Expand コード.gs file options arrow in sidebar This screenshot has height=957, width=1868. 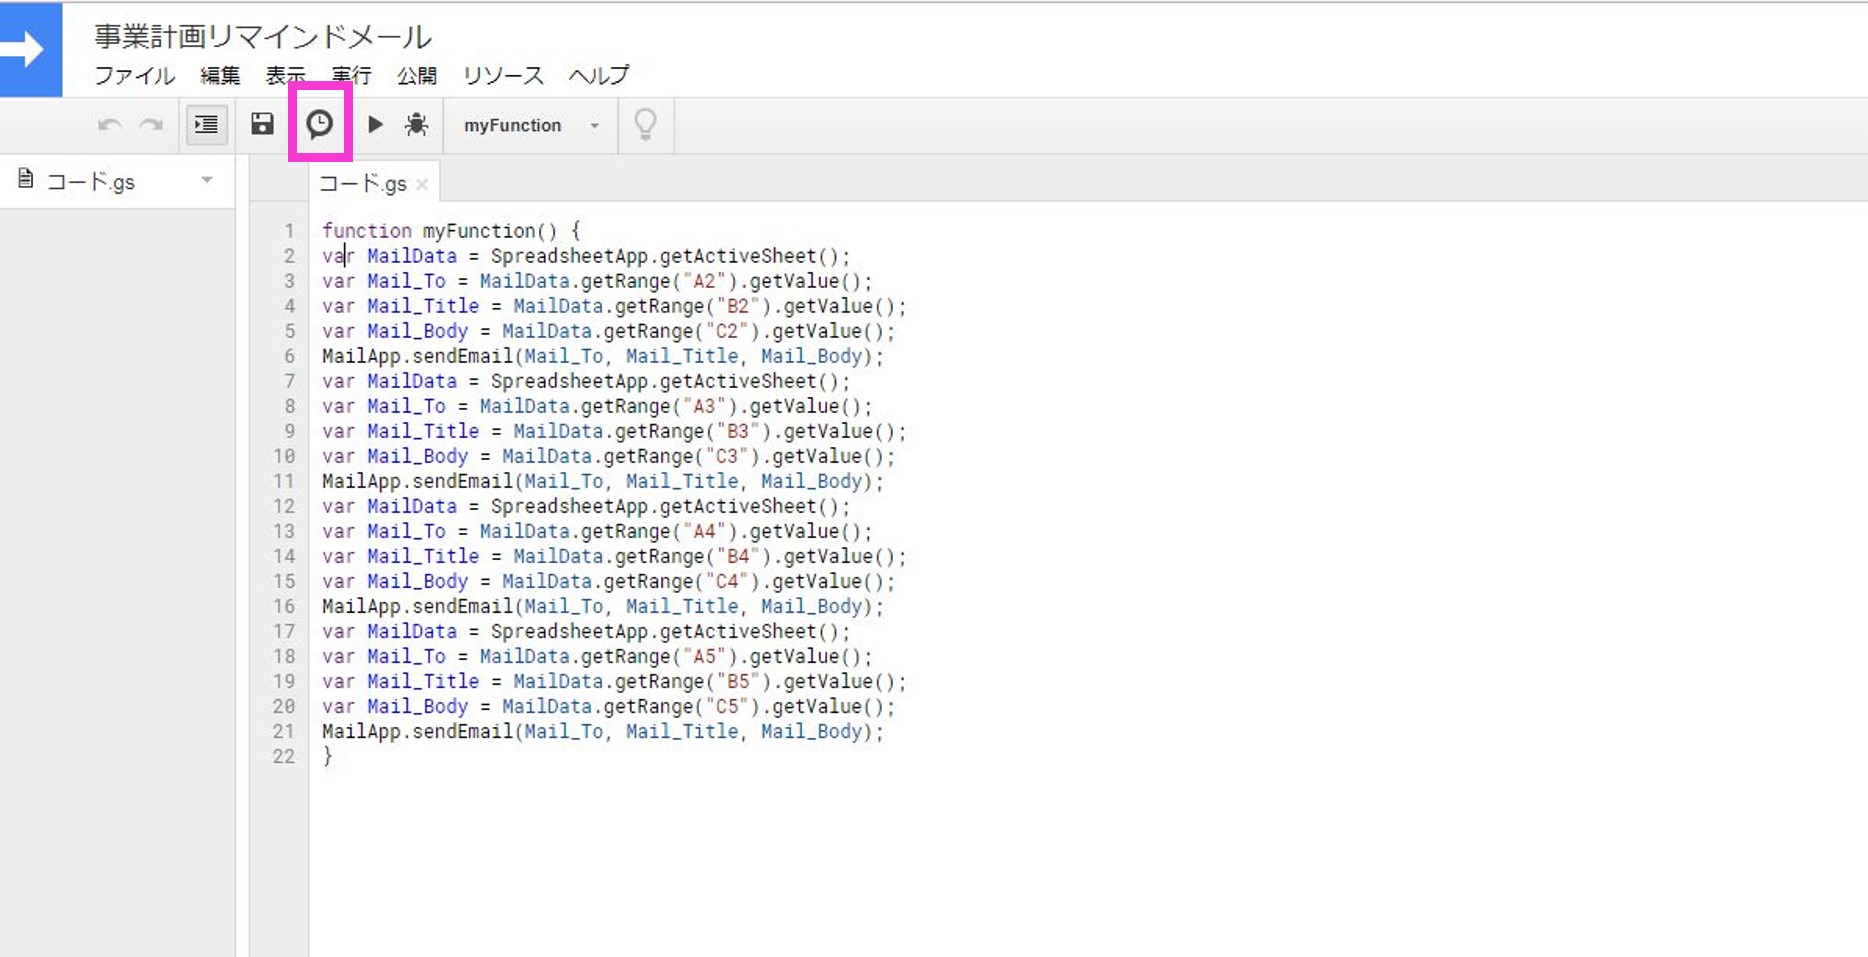click(207, 180)
